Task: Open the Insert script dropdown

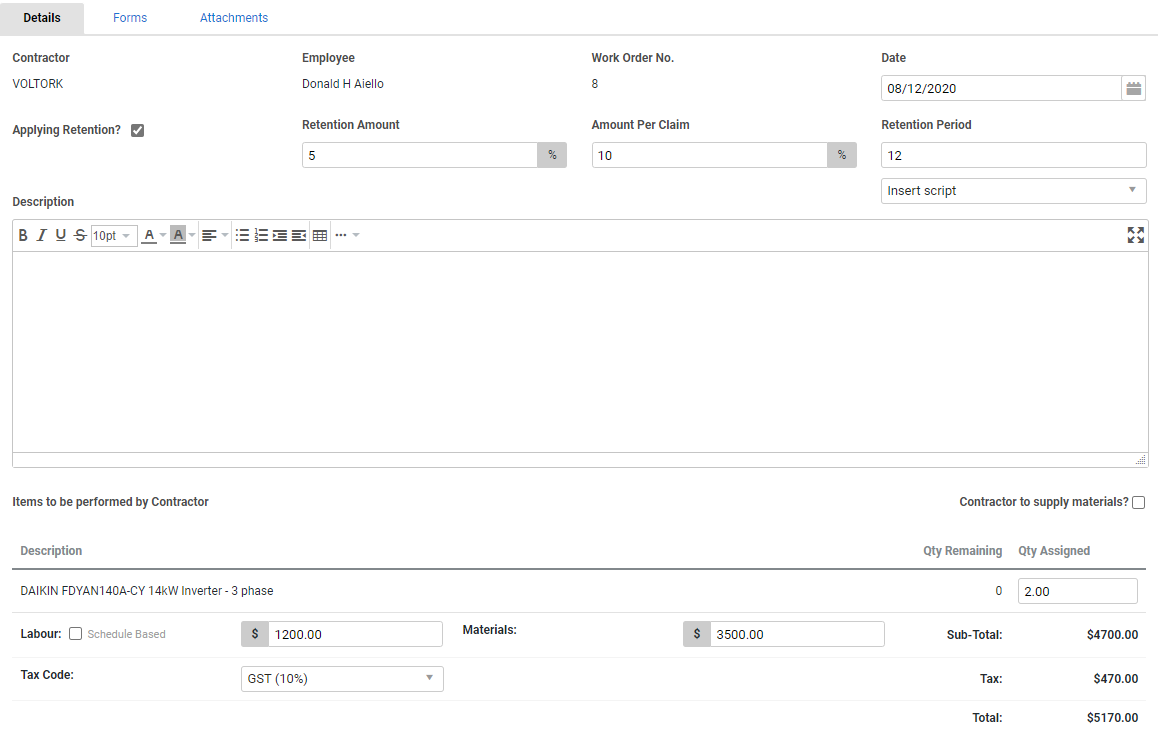Action: (x=1013, y=190)
